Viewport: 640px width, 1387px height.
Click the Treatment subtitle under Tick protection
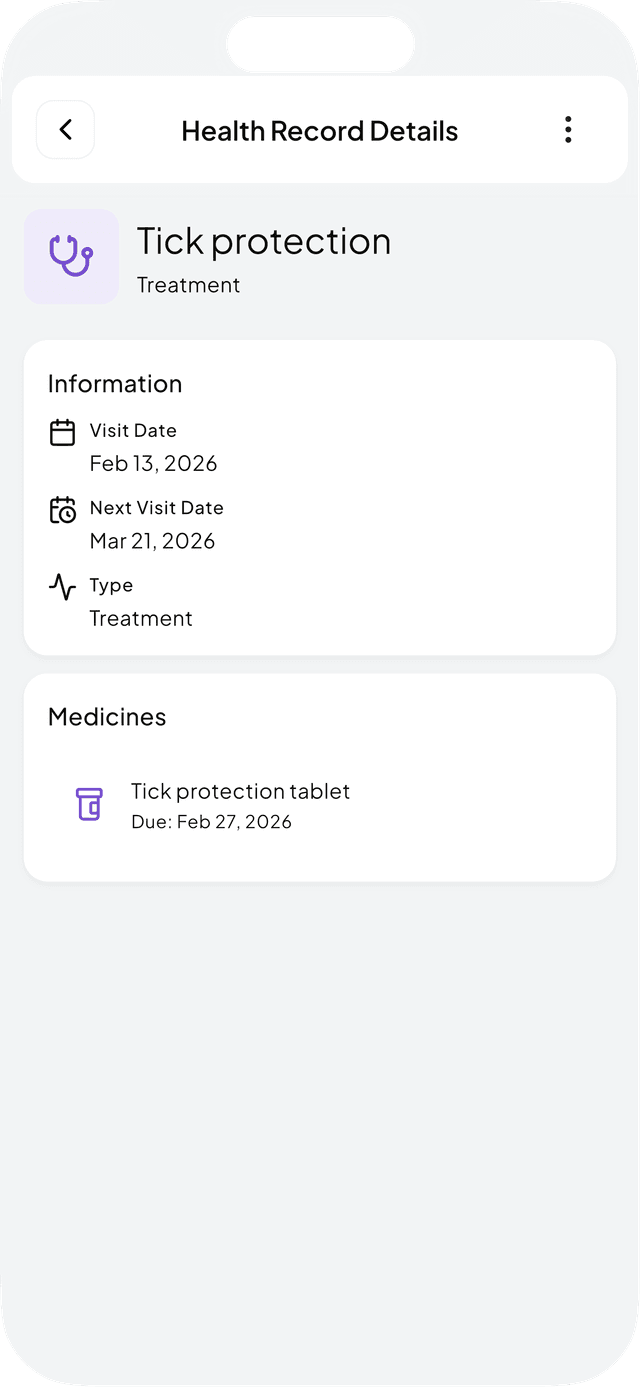click(189, 285)
